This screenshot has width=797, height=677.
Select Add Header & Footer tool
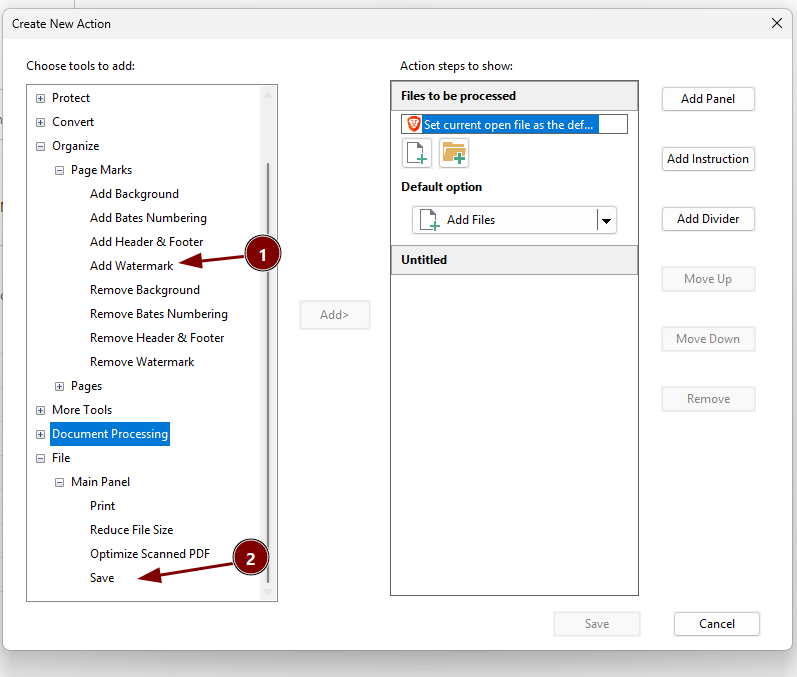coord(146,241)
